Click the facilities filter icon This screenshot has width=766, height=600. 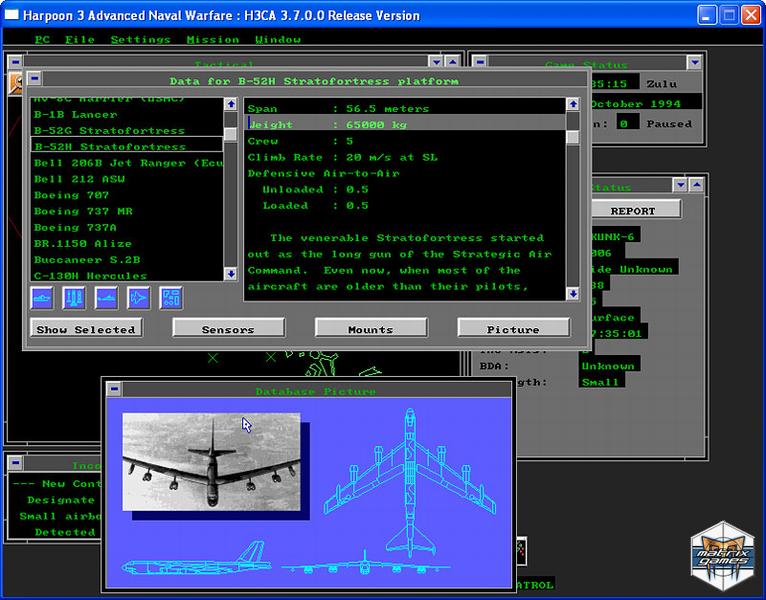pos(171,297)
